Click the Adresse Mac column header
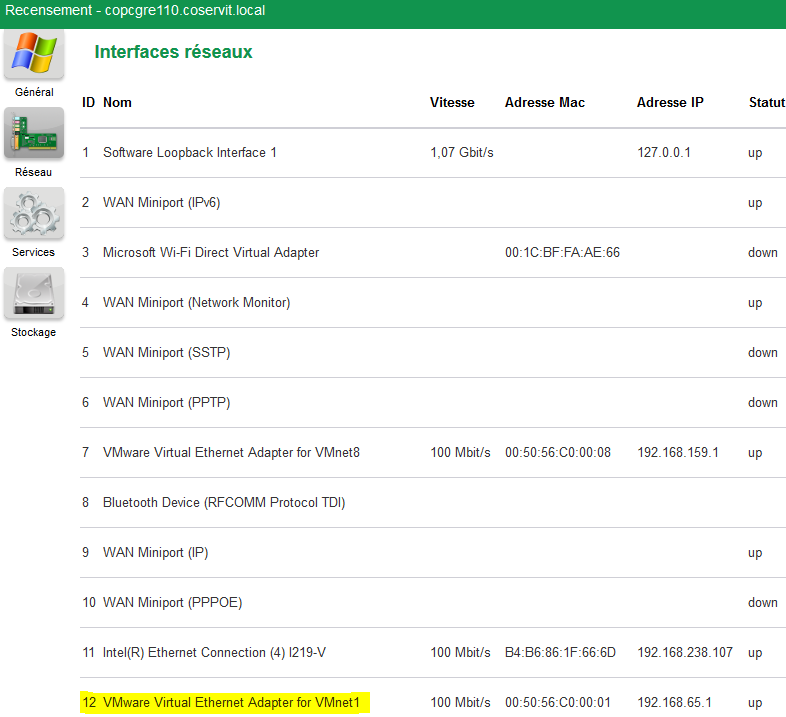The width and height of the screenshot is (786, 717). (x=545, y=102)
